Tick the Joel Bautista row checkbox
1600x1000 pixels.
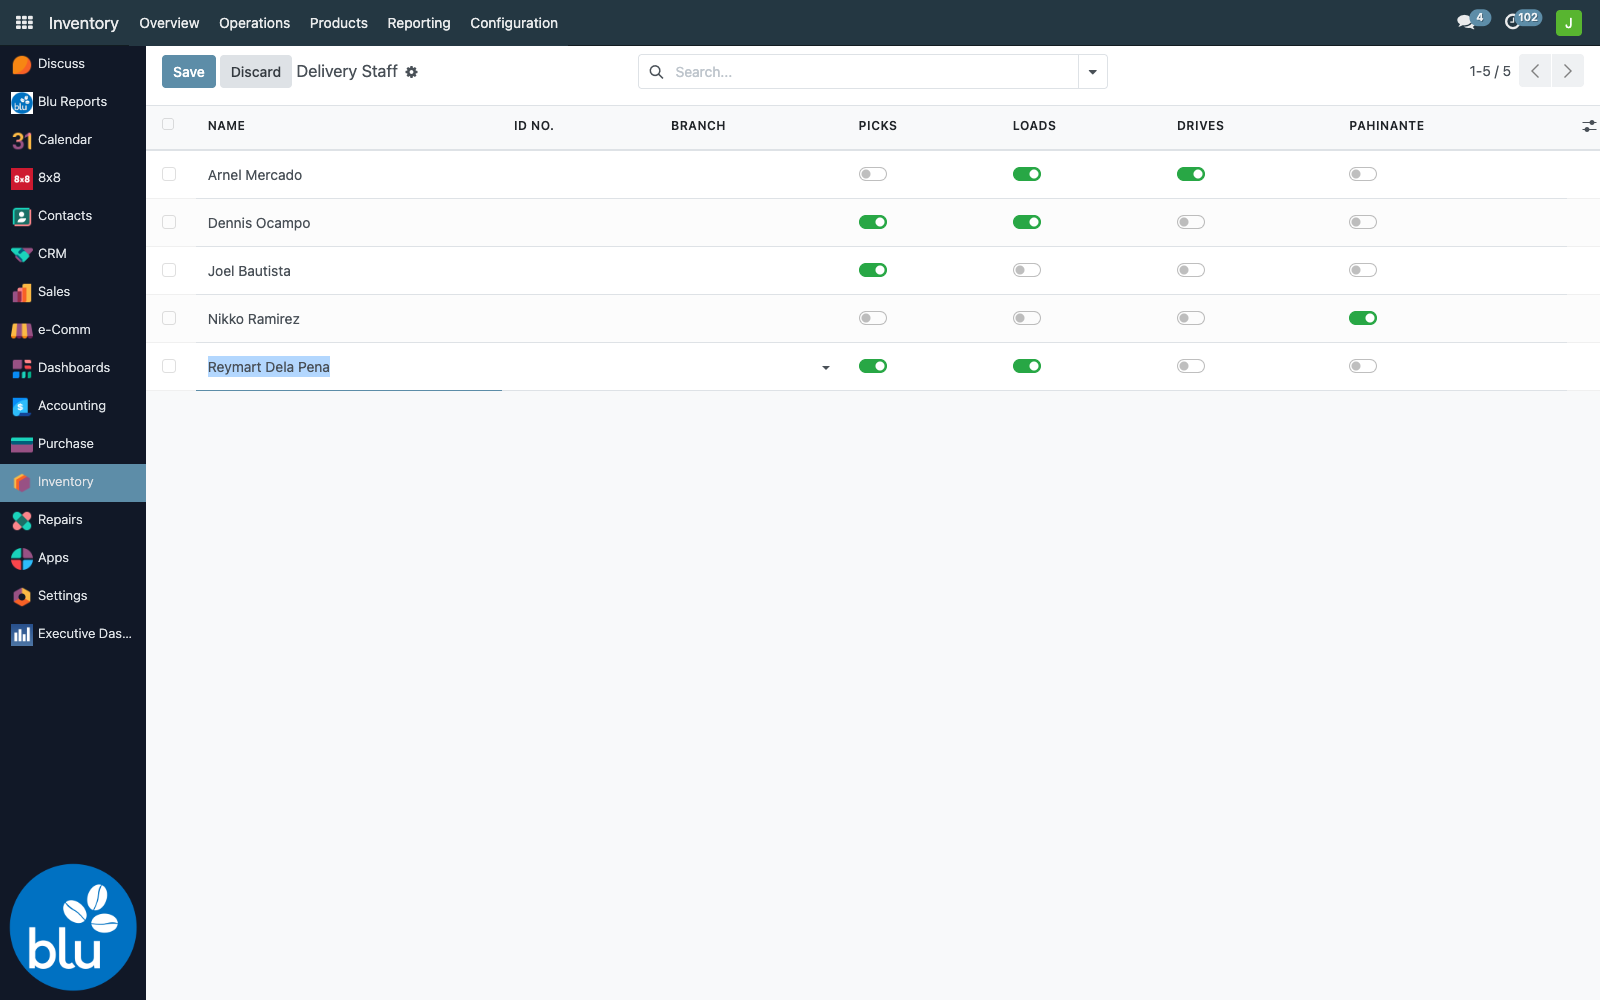click(x=169, y=270)
